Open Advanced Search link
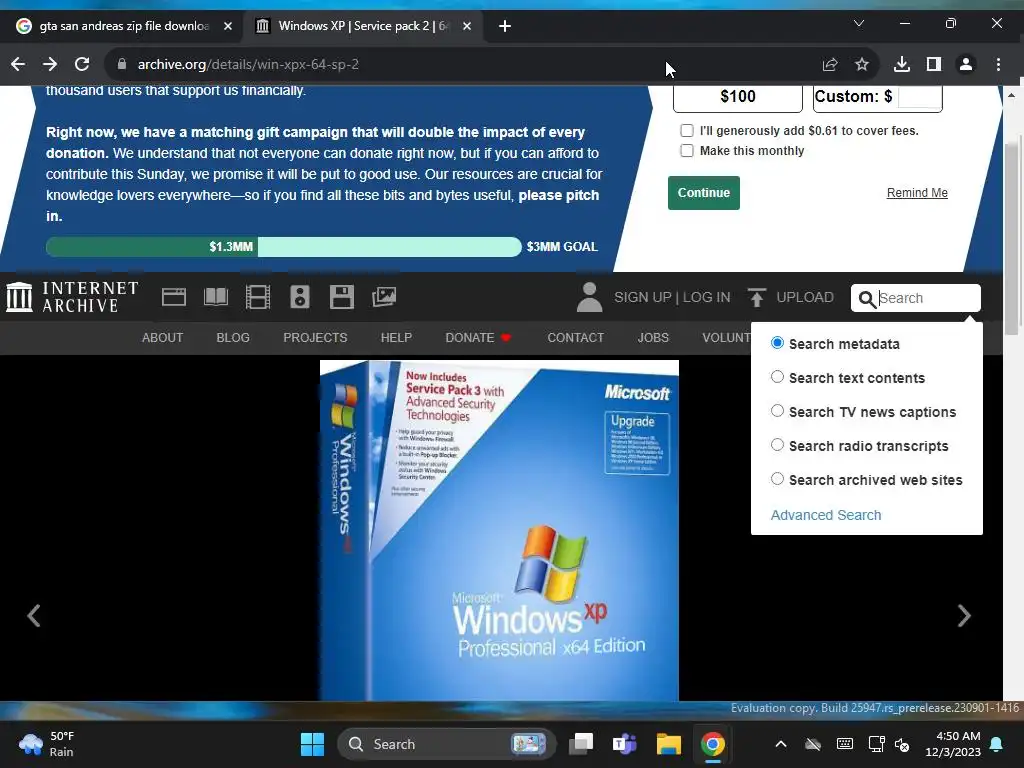 click(x=825, y=515)
